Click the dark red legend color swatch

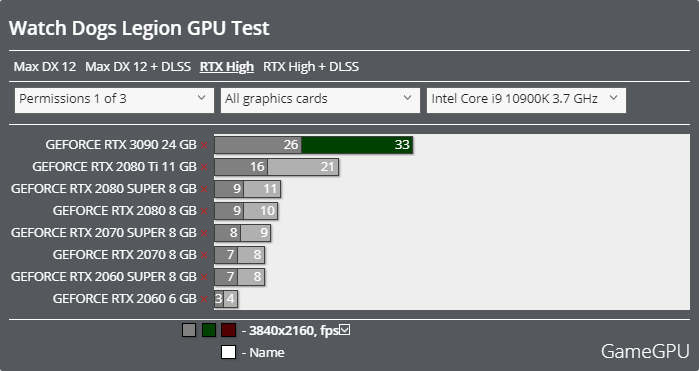228,330
